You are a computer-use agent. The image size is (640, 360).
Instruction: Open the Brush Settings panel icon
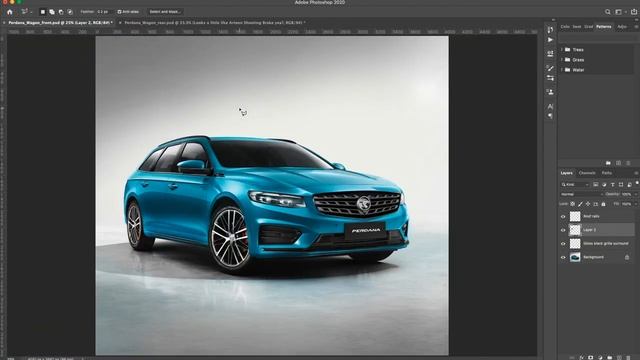[550, 78]
